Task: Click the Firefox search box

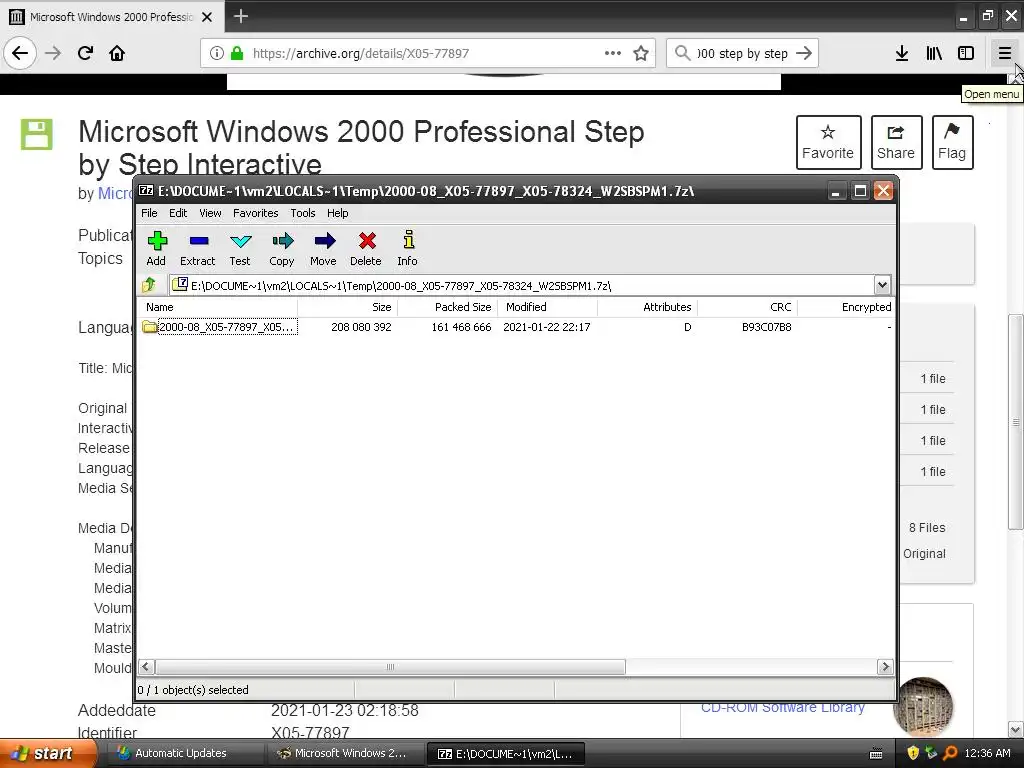Action: tap(743, 53)
